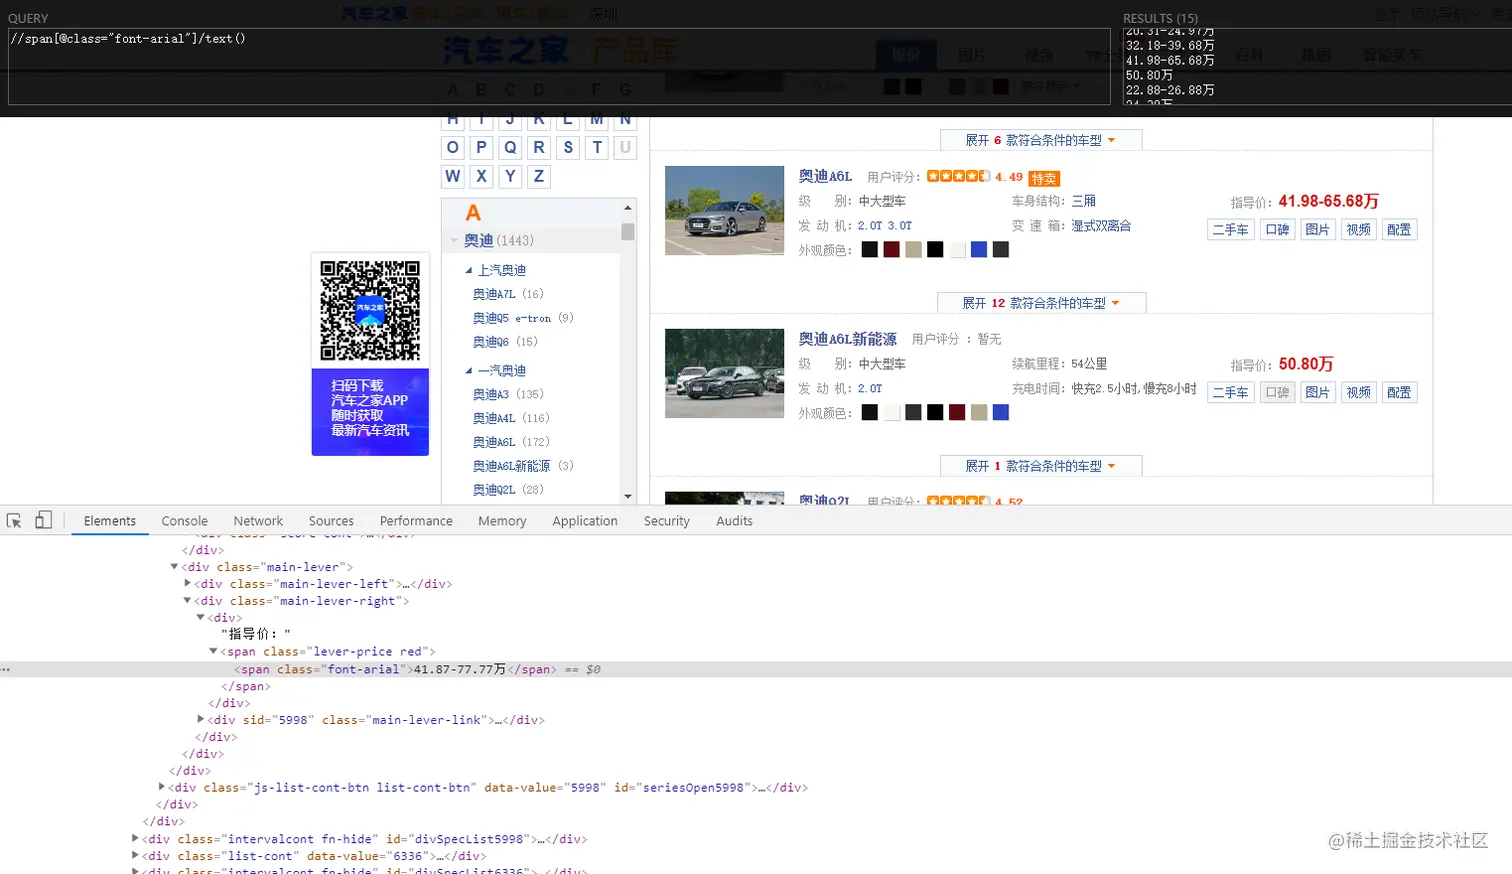Expand the seriesOpen5998 div node
Image resolution: width=1512 pixels, height=874 pixels.
click(x=161, y=787)
